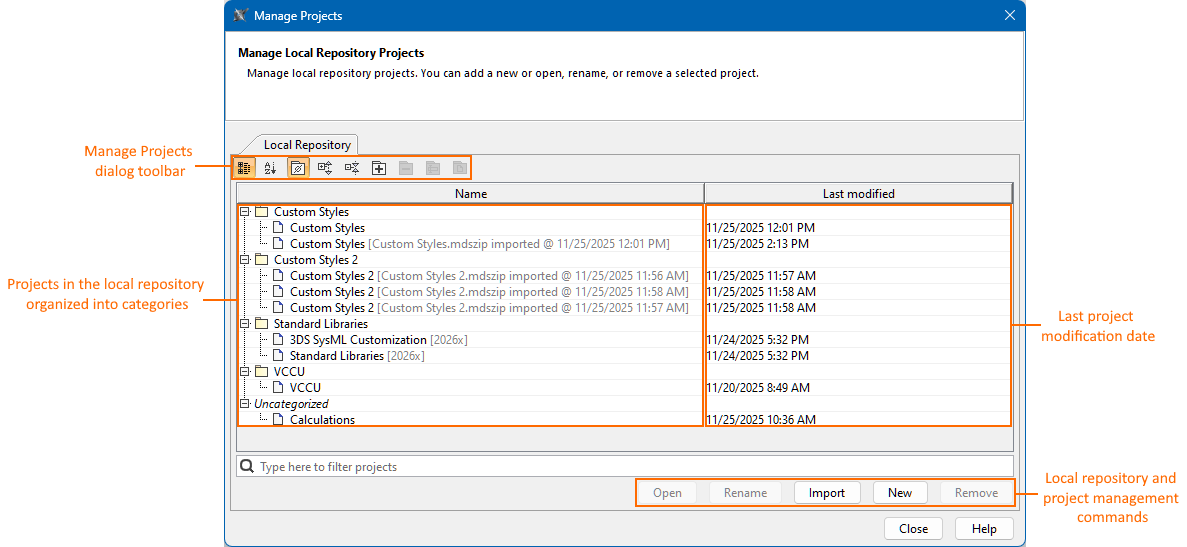Click the add new category icon
The height and width of the screenshot is (547, 1187).
click(379, 168)
